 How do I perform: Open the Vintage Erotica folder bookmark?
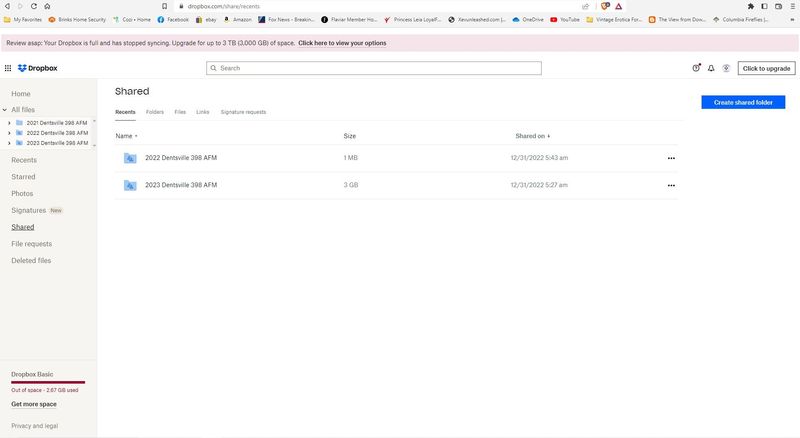pos(614,19)
